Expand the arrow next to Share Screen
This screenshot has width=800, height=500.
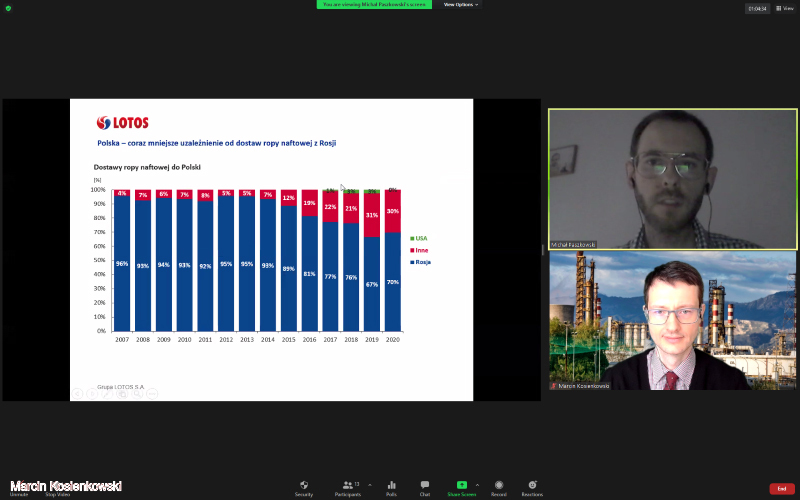coord(477,484)
